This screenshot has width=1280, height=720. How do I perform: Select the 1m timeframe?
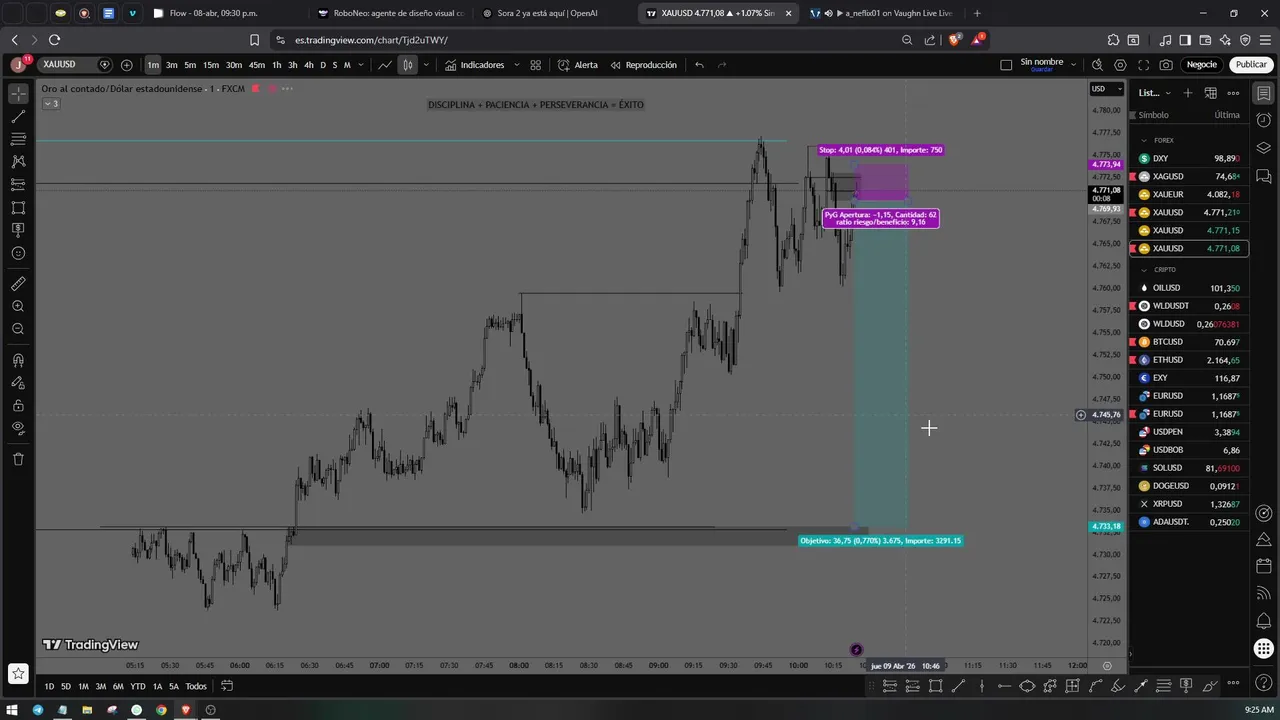(153, 65)
